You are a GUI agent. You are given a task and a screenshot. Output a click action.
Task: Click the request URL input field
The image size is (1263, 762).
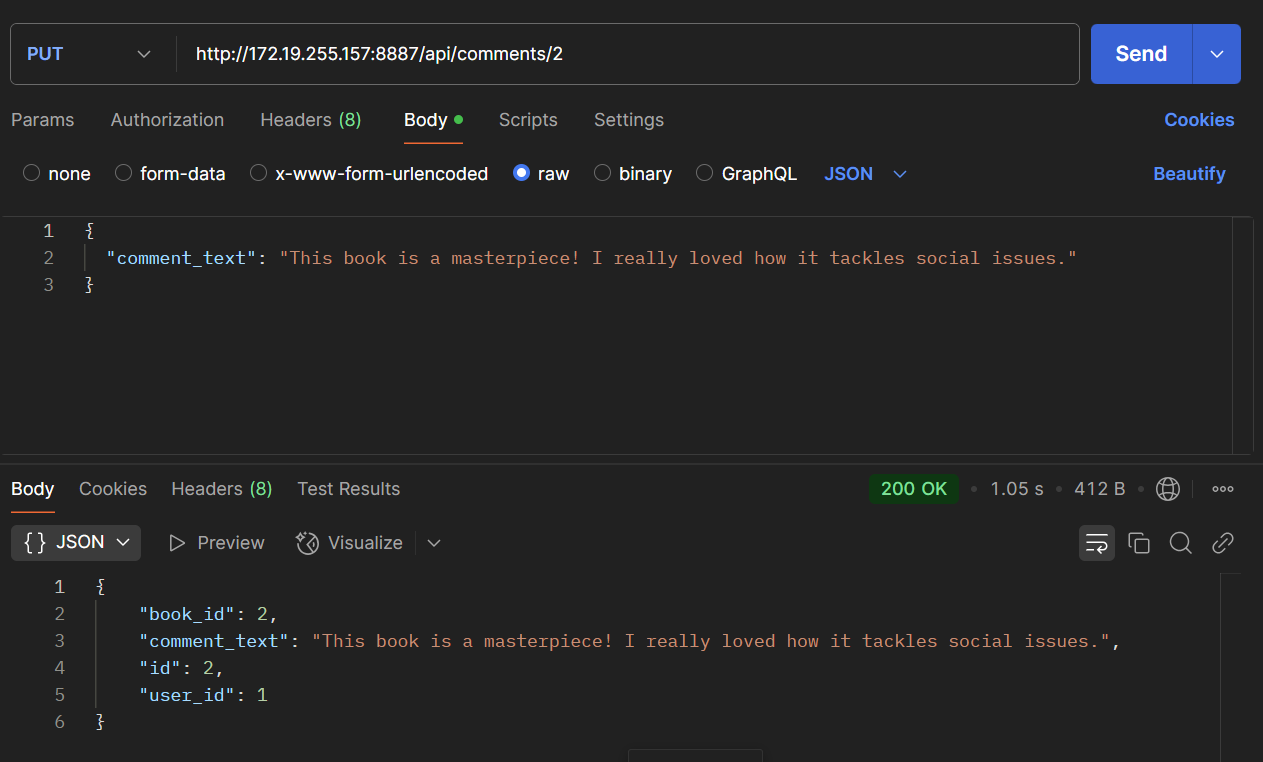coord(628,54)
